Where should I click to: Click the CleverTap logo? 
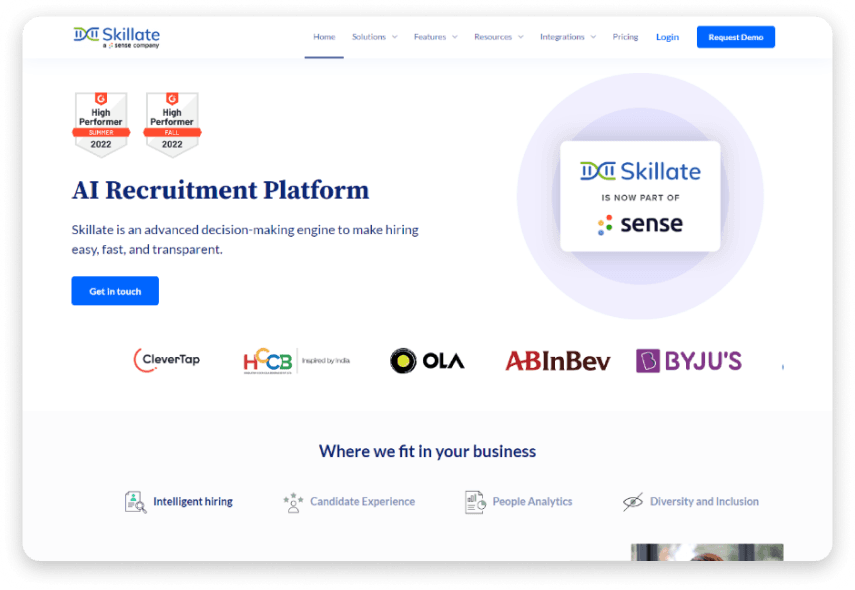click(x=166, y=358)
